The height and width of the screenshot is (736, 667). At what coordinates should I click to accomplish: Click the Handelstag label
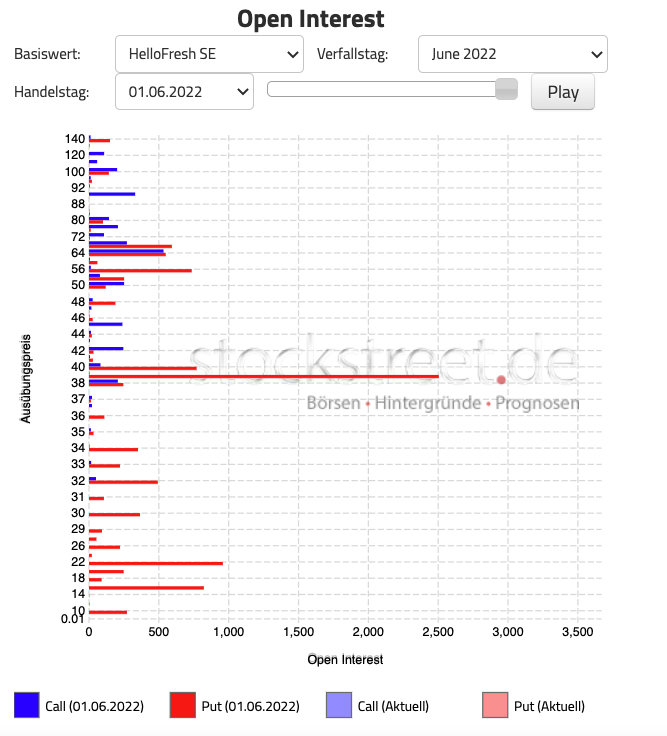coord(52,92)
